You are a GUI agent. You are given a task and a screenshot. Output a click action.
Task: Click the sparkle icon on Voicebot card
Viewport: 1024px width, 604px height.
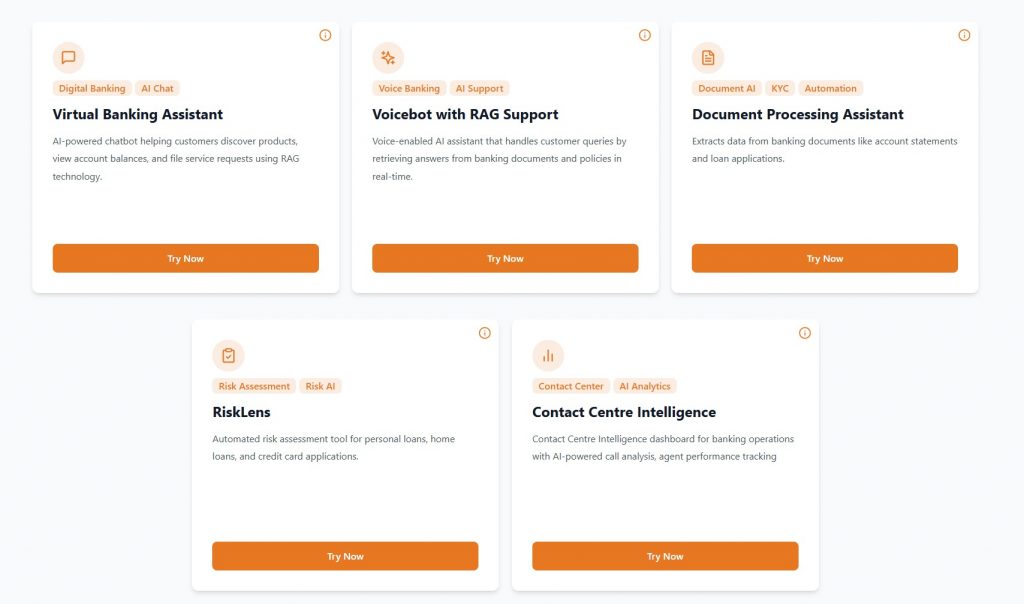click(388, 58)
